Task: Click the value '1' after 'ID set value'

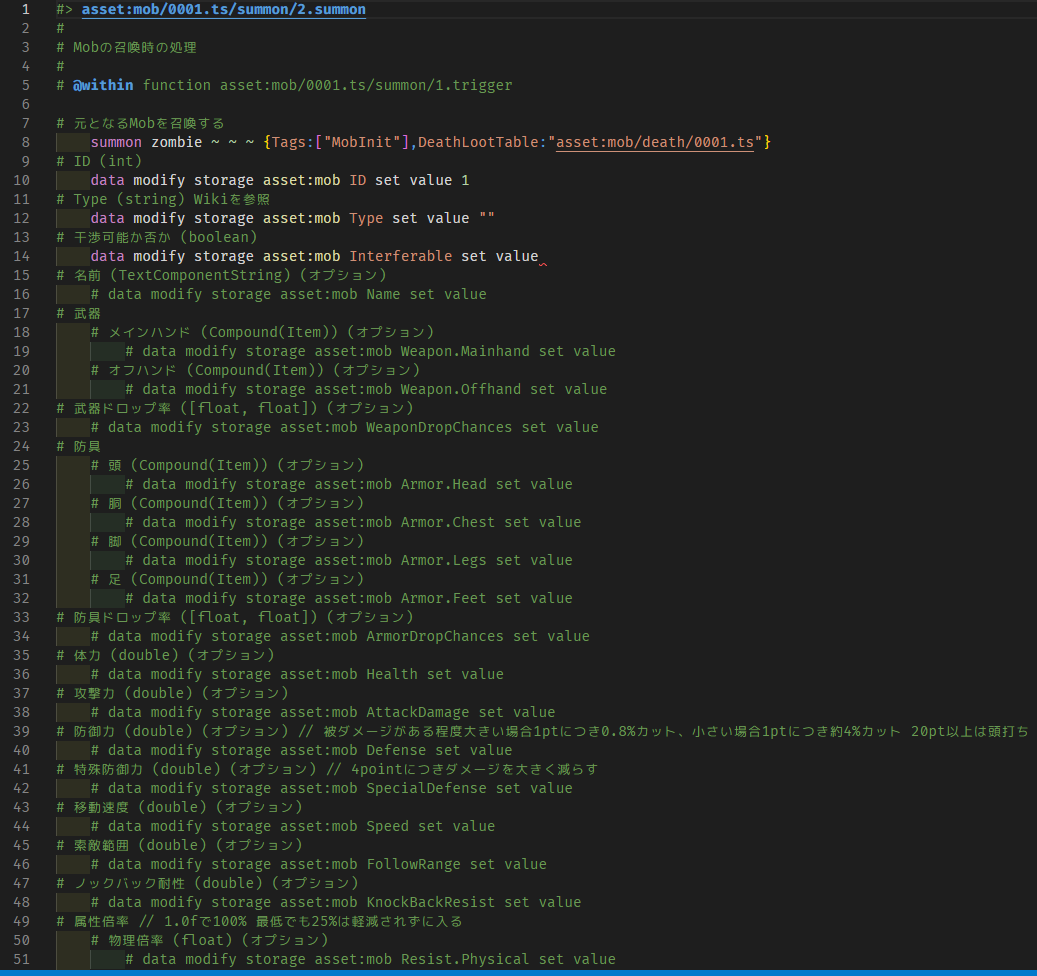Action: 465,181
